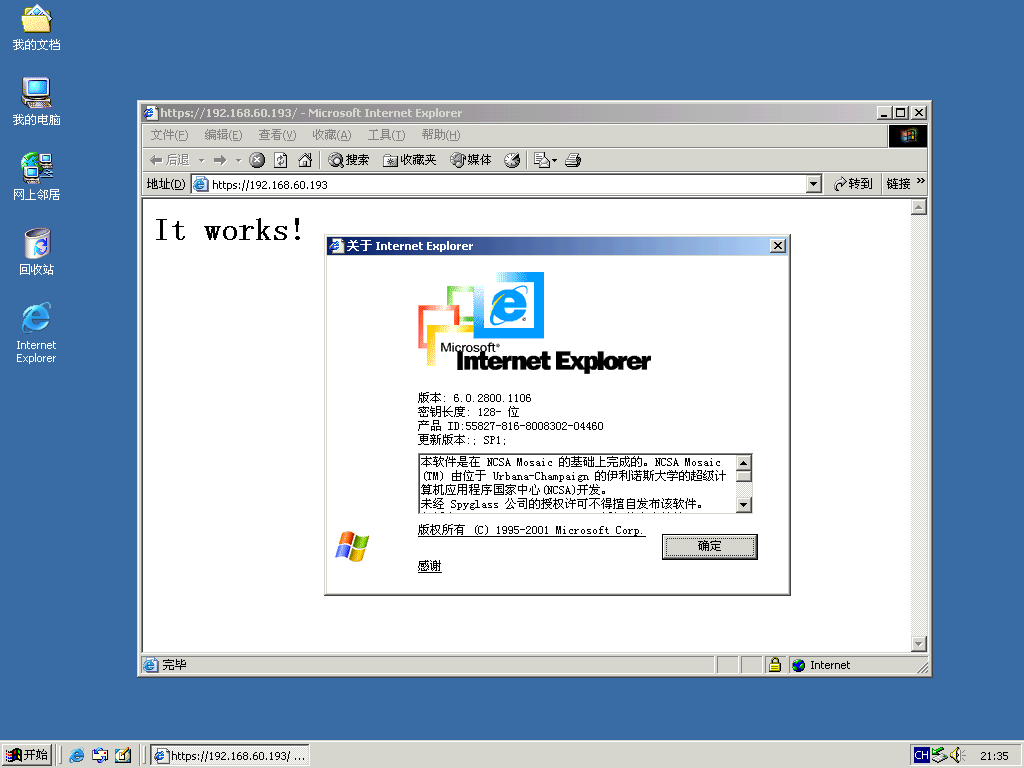Click the "It works!" page text
This screenshot has height=768, width=1024.
[x=229, y=230]
